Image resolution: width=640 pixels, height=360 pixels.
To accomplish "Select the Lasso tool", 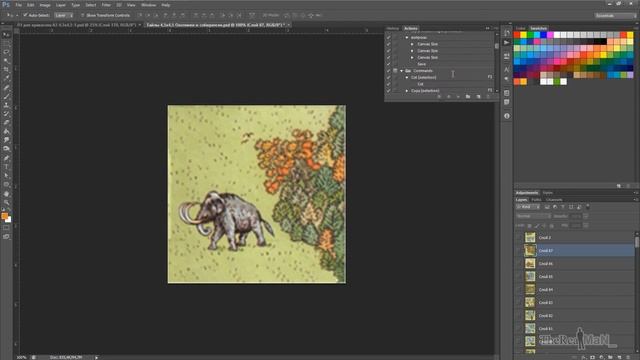I will (6, 52).
